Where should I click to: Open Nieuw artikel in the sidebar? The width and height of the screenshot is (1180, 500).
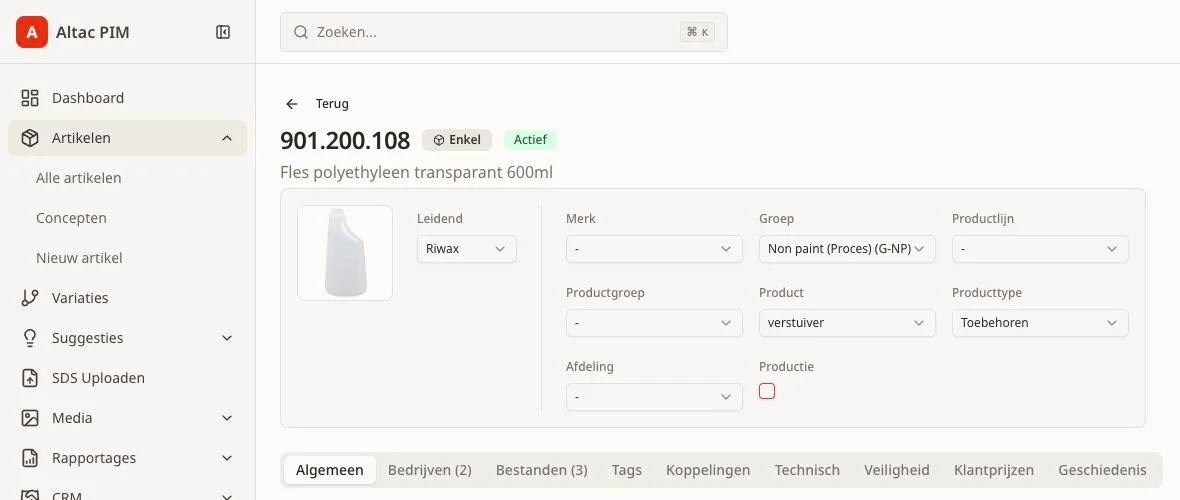click(79, 258)
